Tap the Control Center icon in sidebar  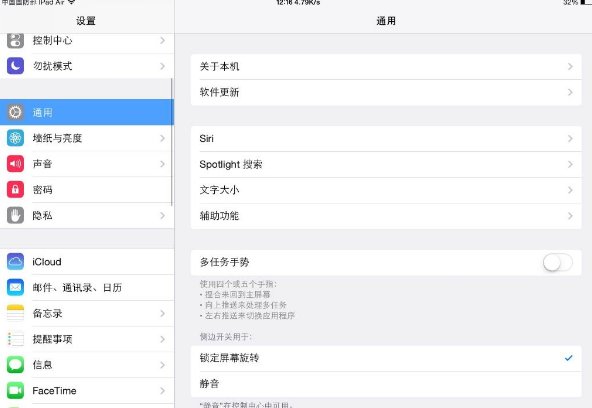(x=15, y=40)
